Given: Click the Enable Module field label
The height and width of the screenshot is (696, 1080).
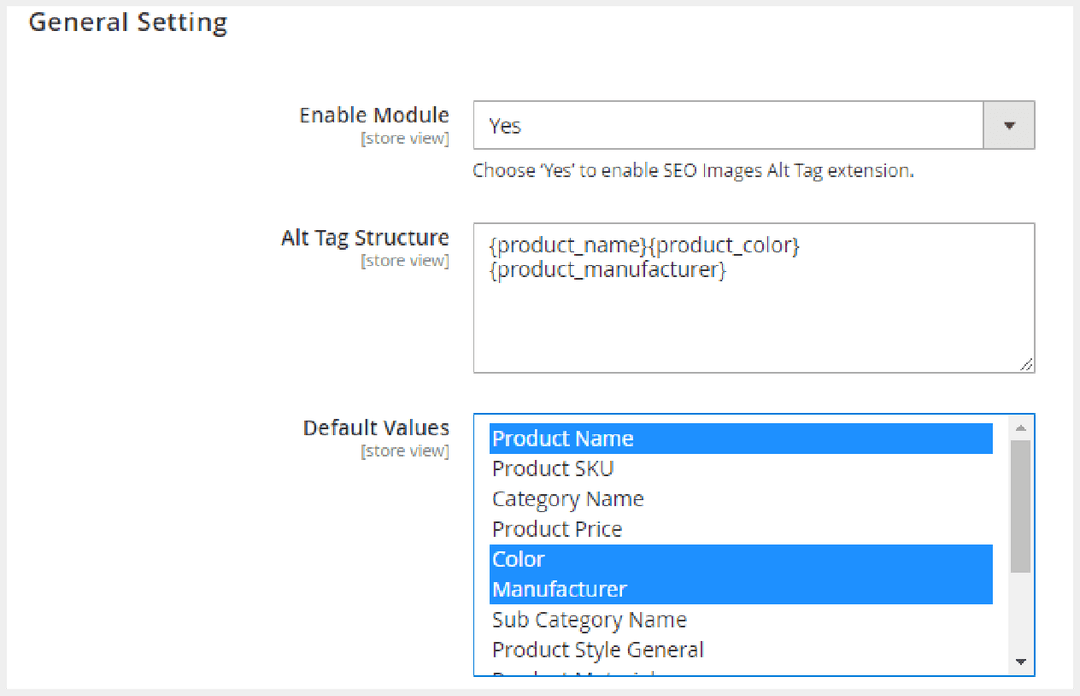Looking at the screenshot, I should [374, 115].
